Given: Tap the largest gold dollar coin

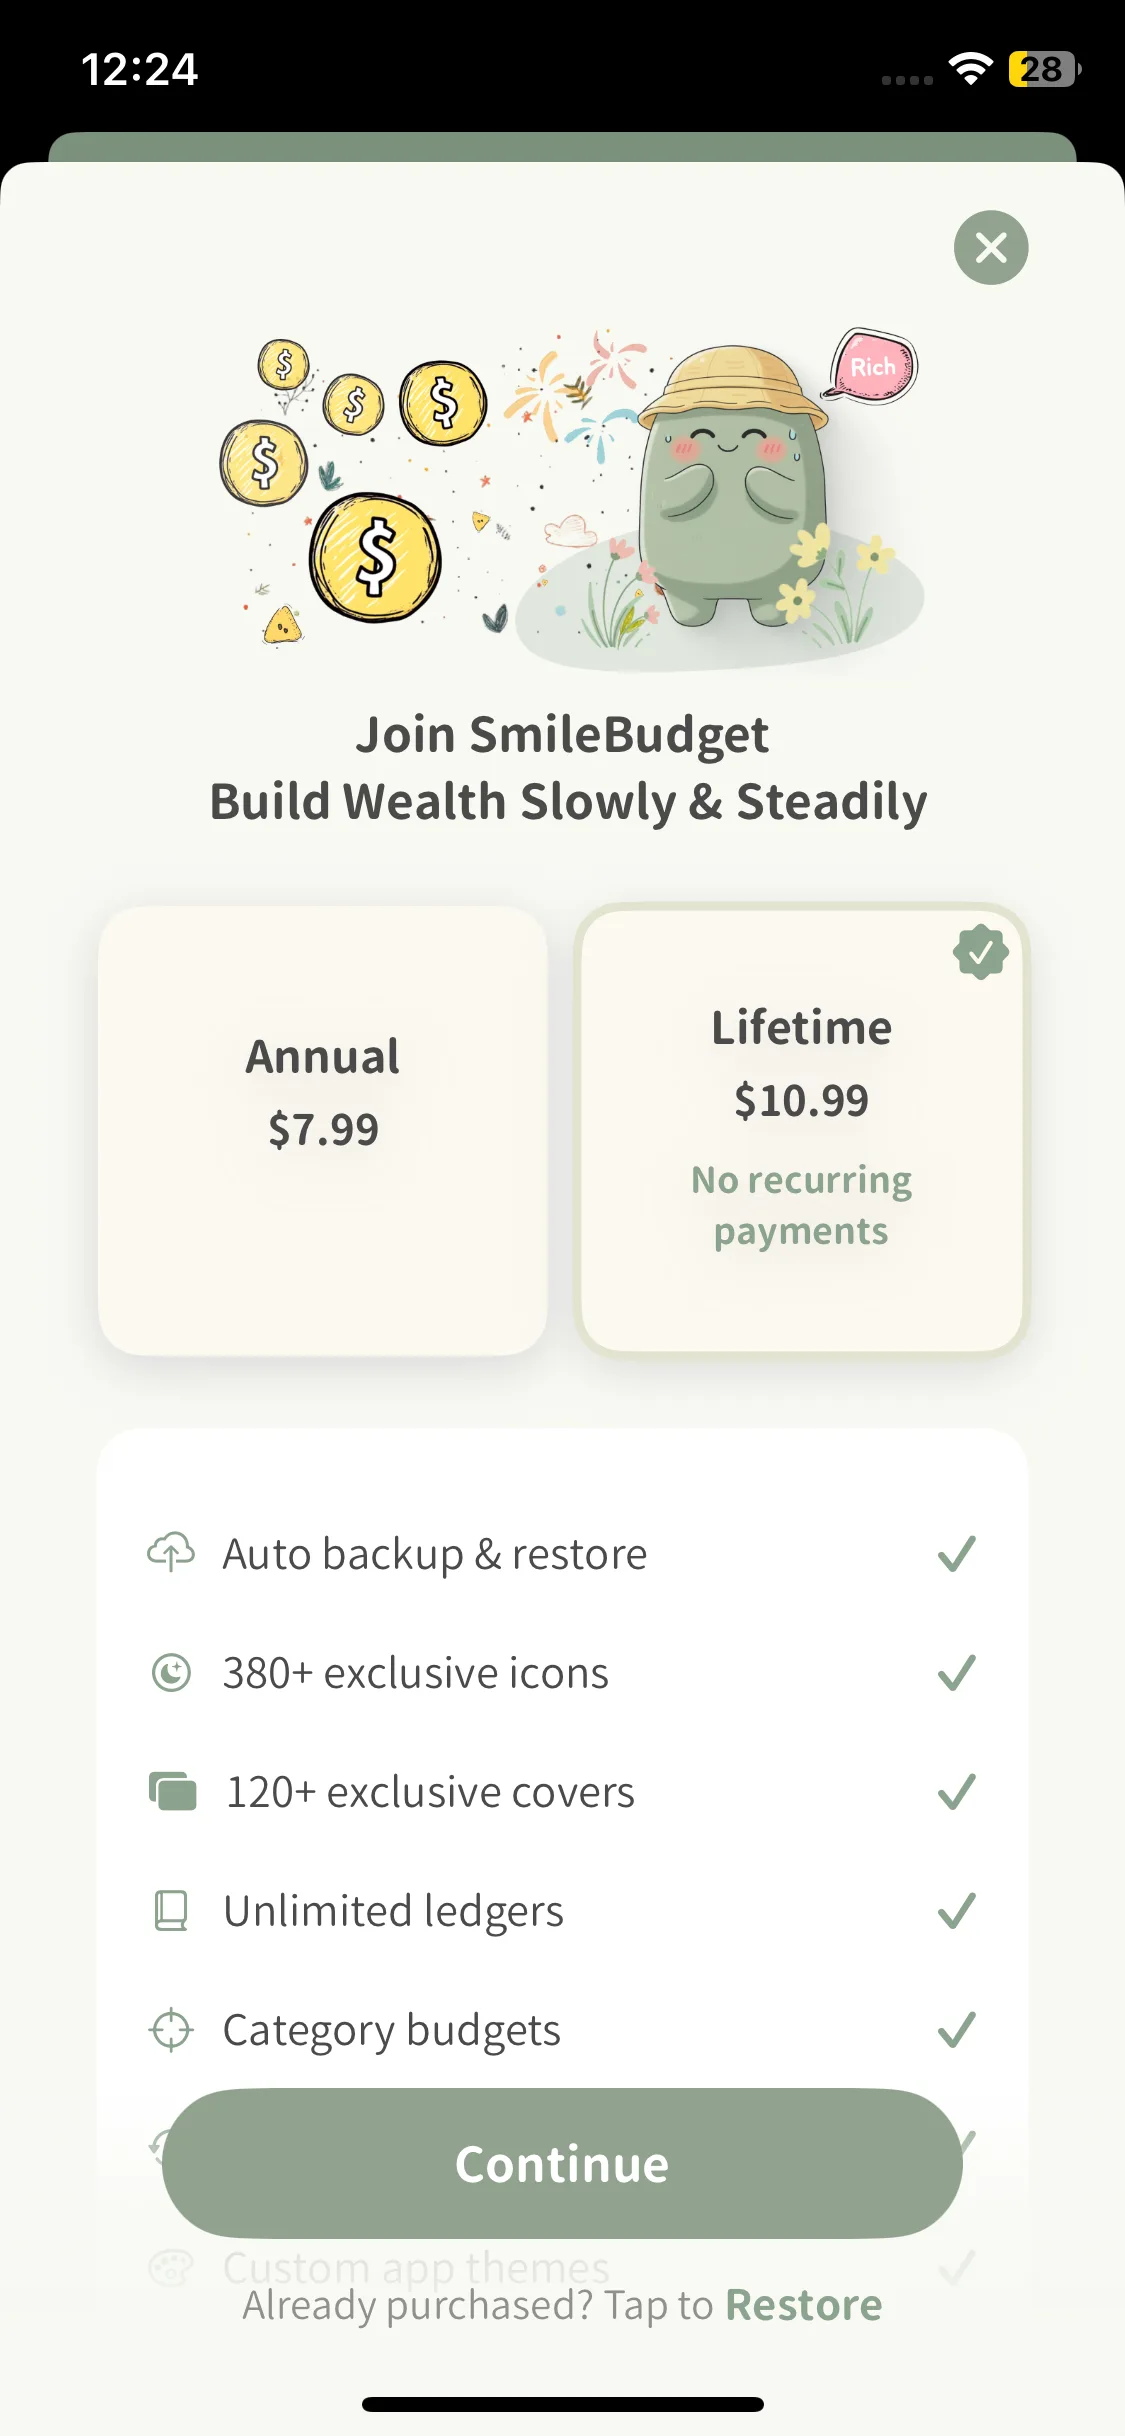Looking at the screenshot, I should pyautogui.click(x=375, y=557).
